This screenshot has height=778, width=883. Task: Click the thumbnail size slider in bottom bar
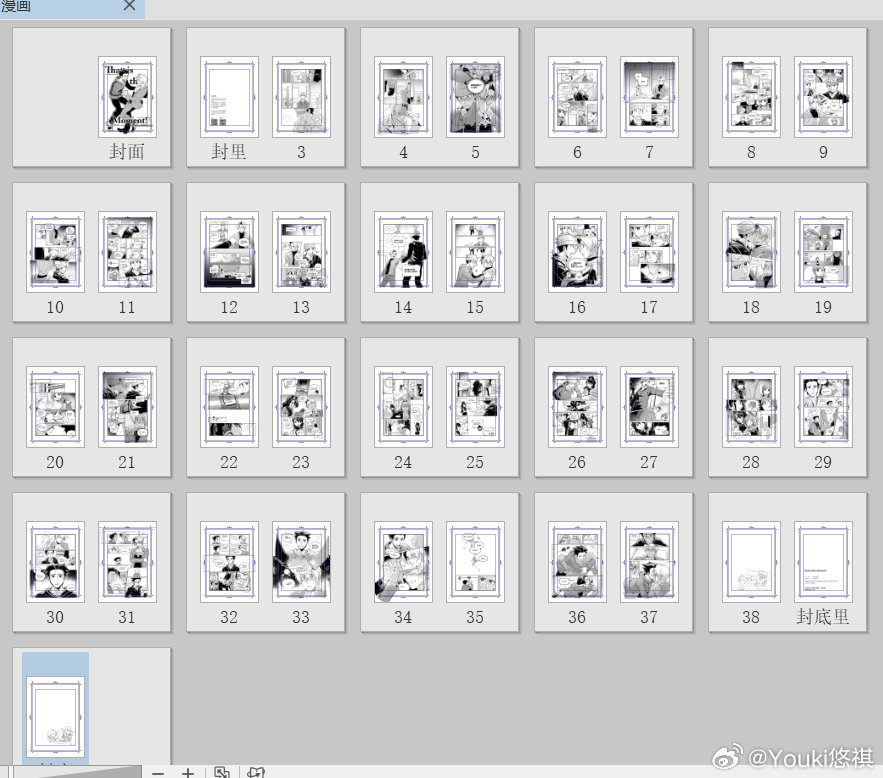[x=76, y=771]
